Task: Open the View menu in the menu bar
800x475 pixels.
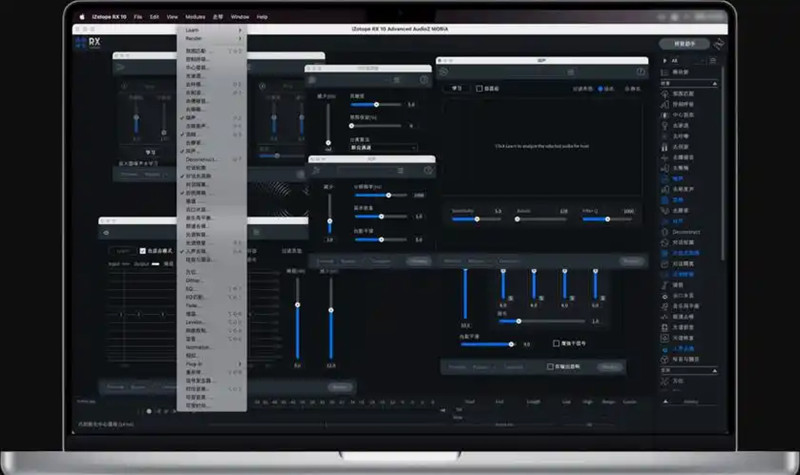Action: 172,17
